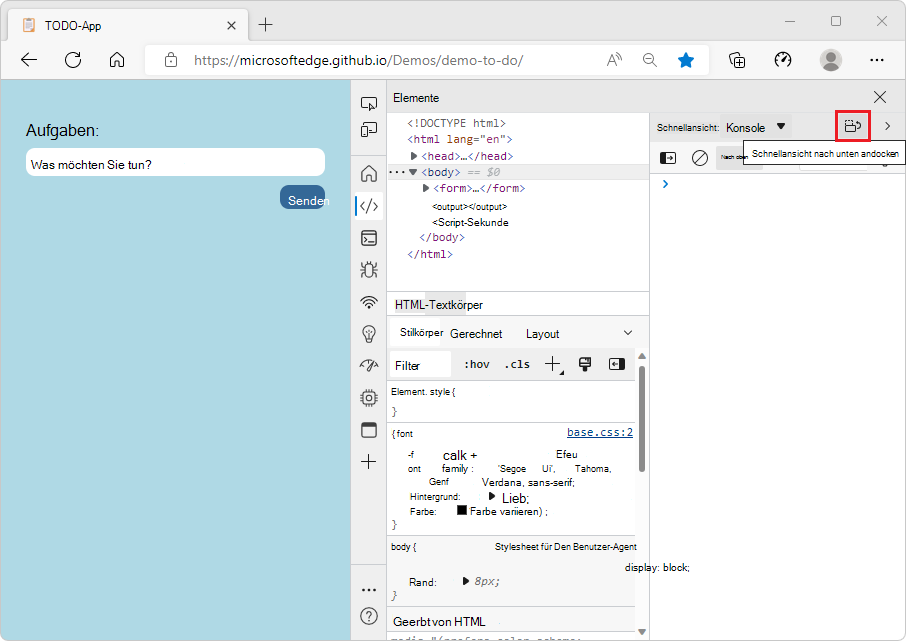Open the Welcome home tool in DevTools
906x641 pixels.
pos(369,173)
